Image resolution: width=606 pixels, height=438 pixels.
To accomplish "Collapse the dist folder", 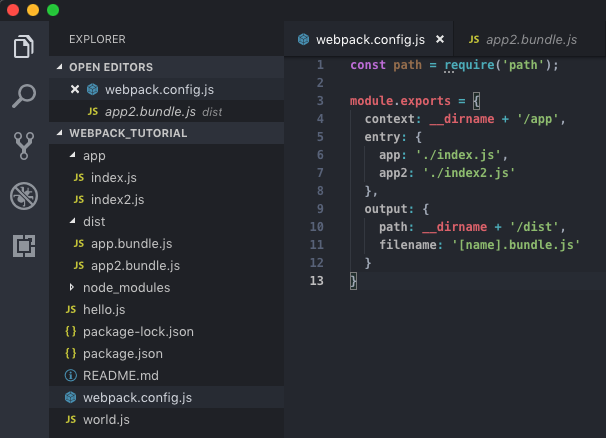I will (72, 221).
